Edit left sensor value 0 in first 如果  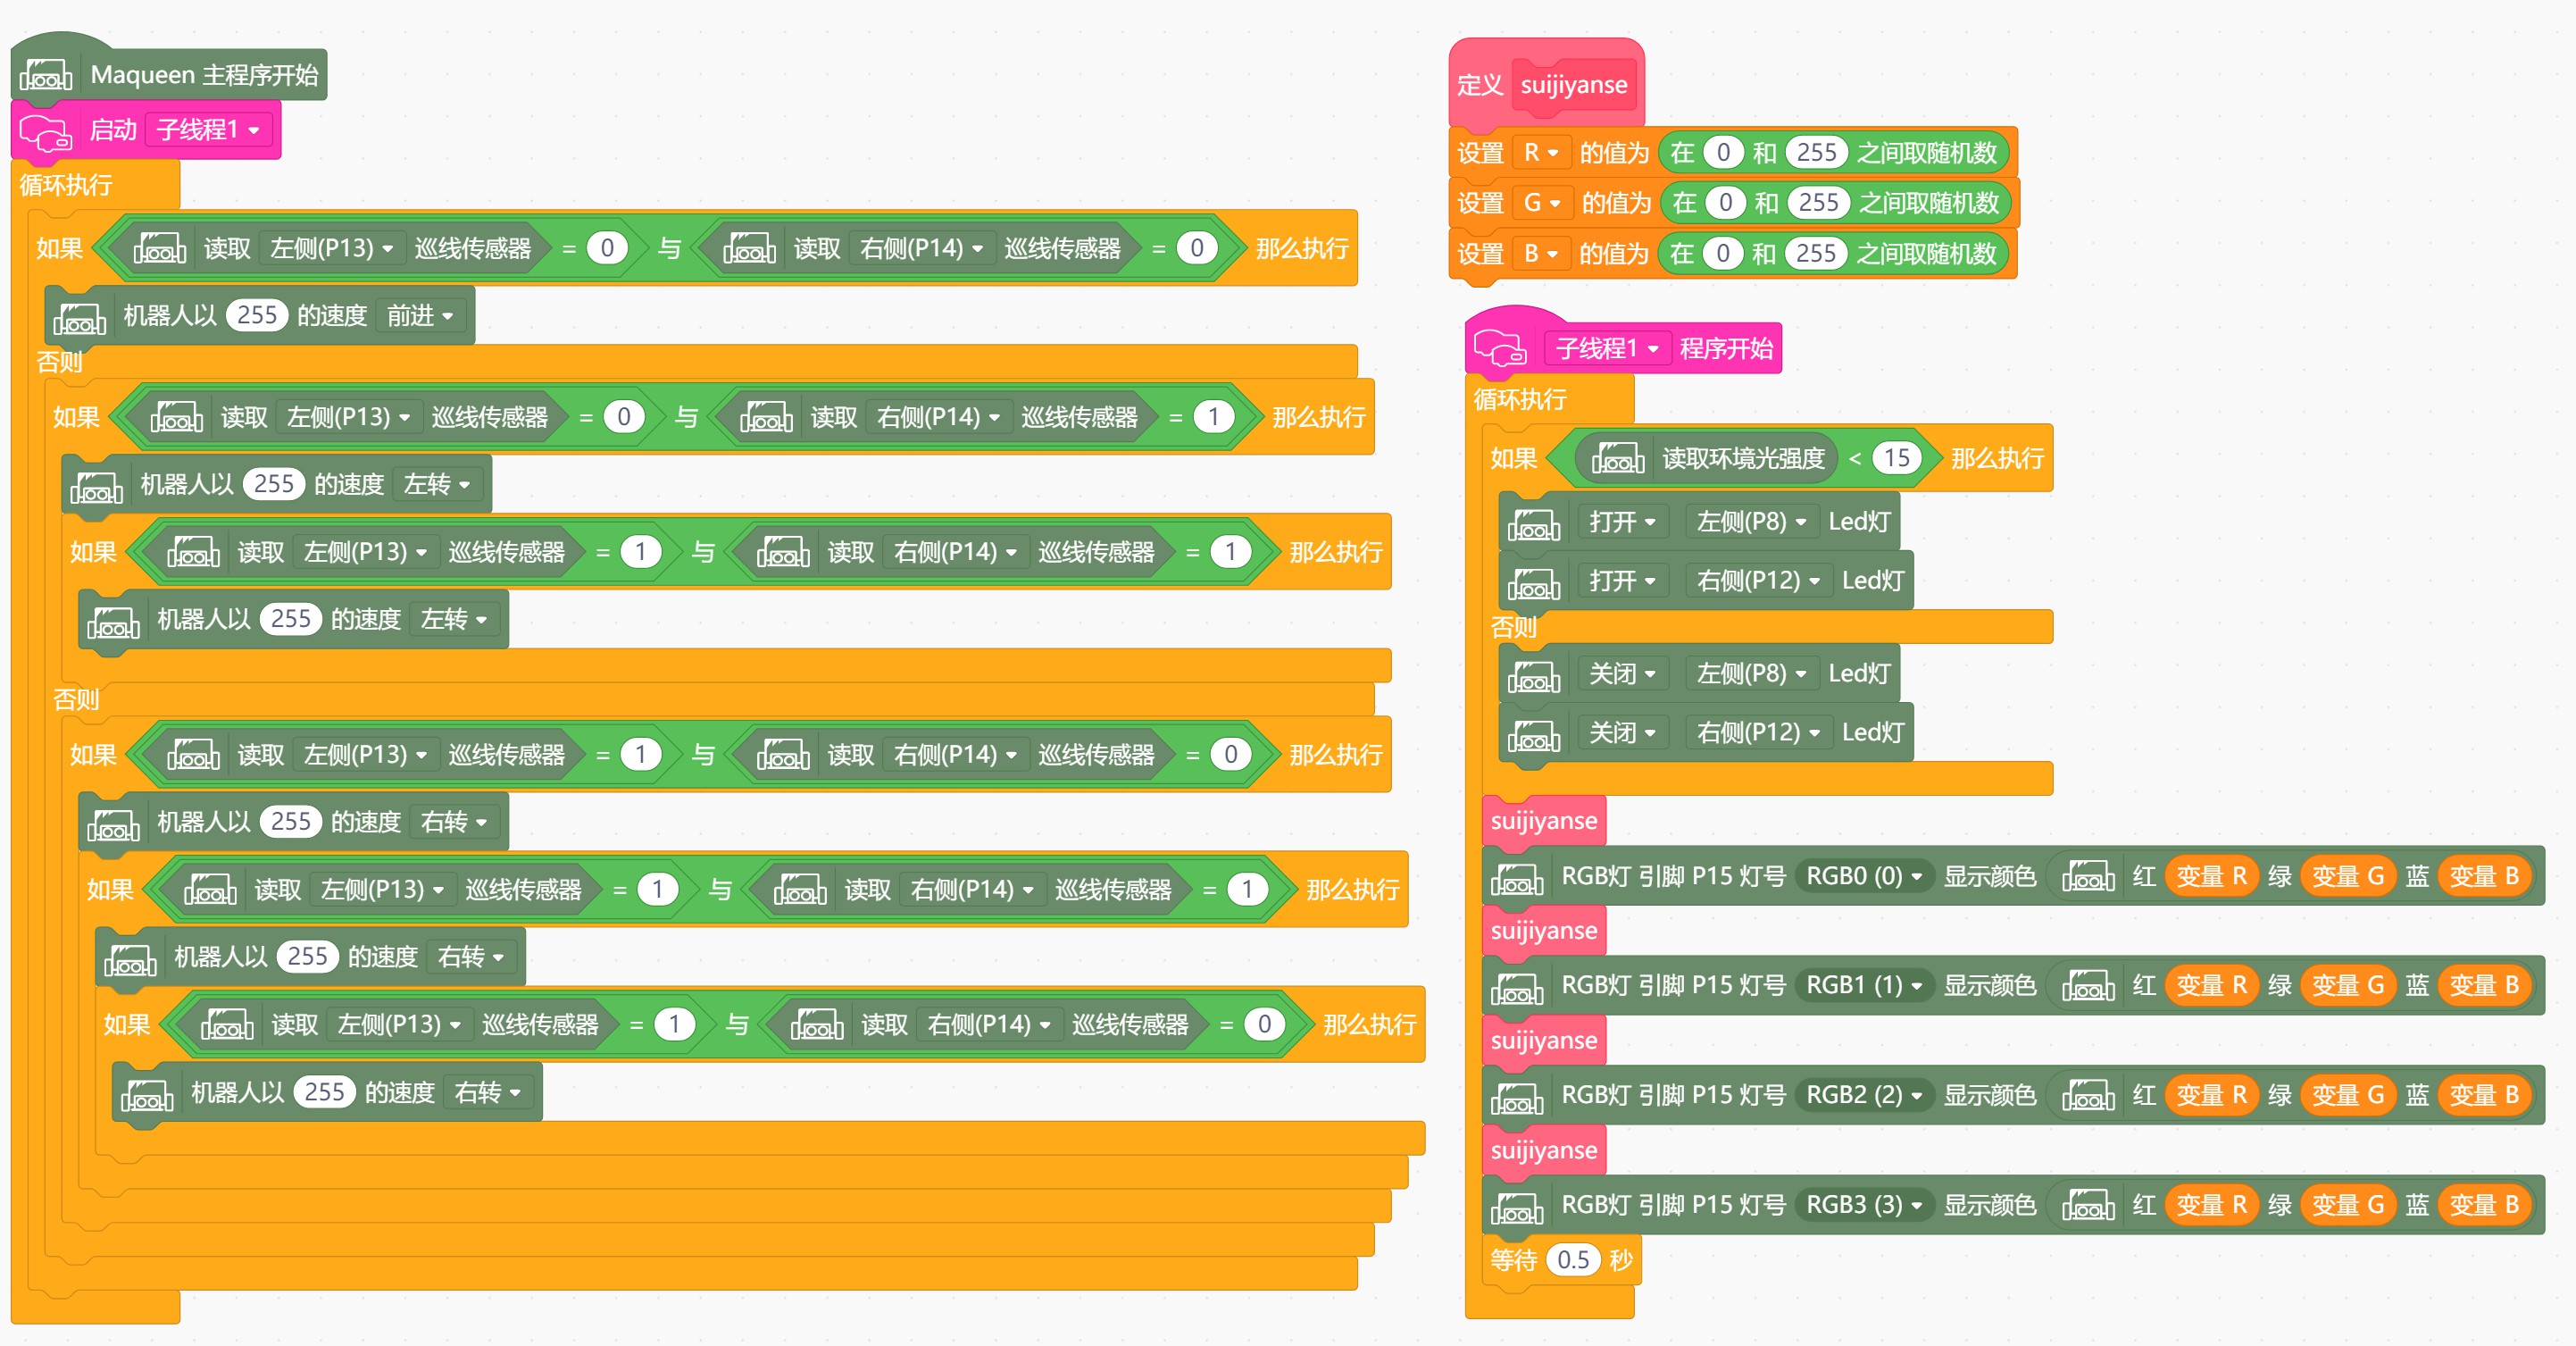click(607, 248)
